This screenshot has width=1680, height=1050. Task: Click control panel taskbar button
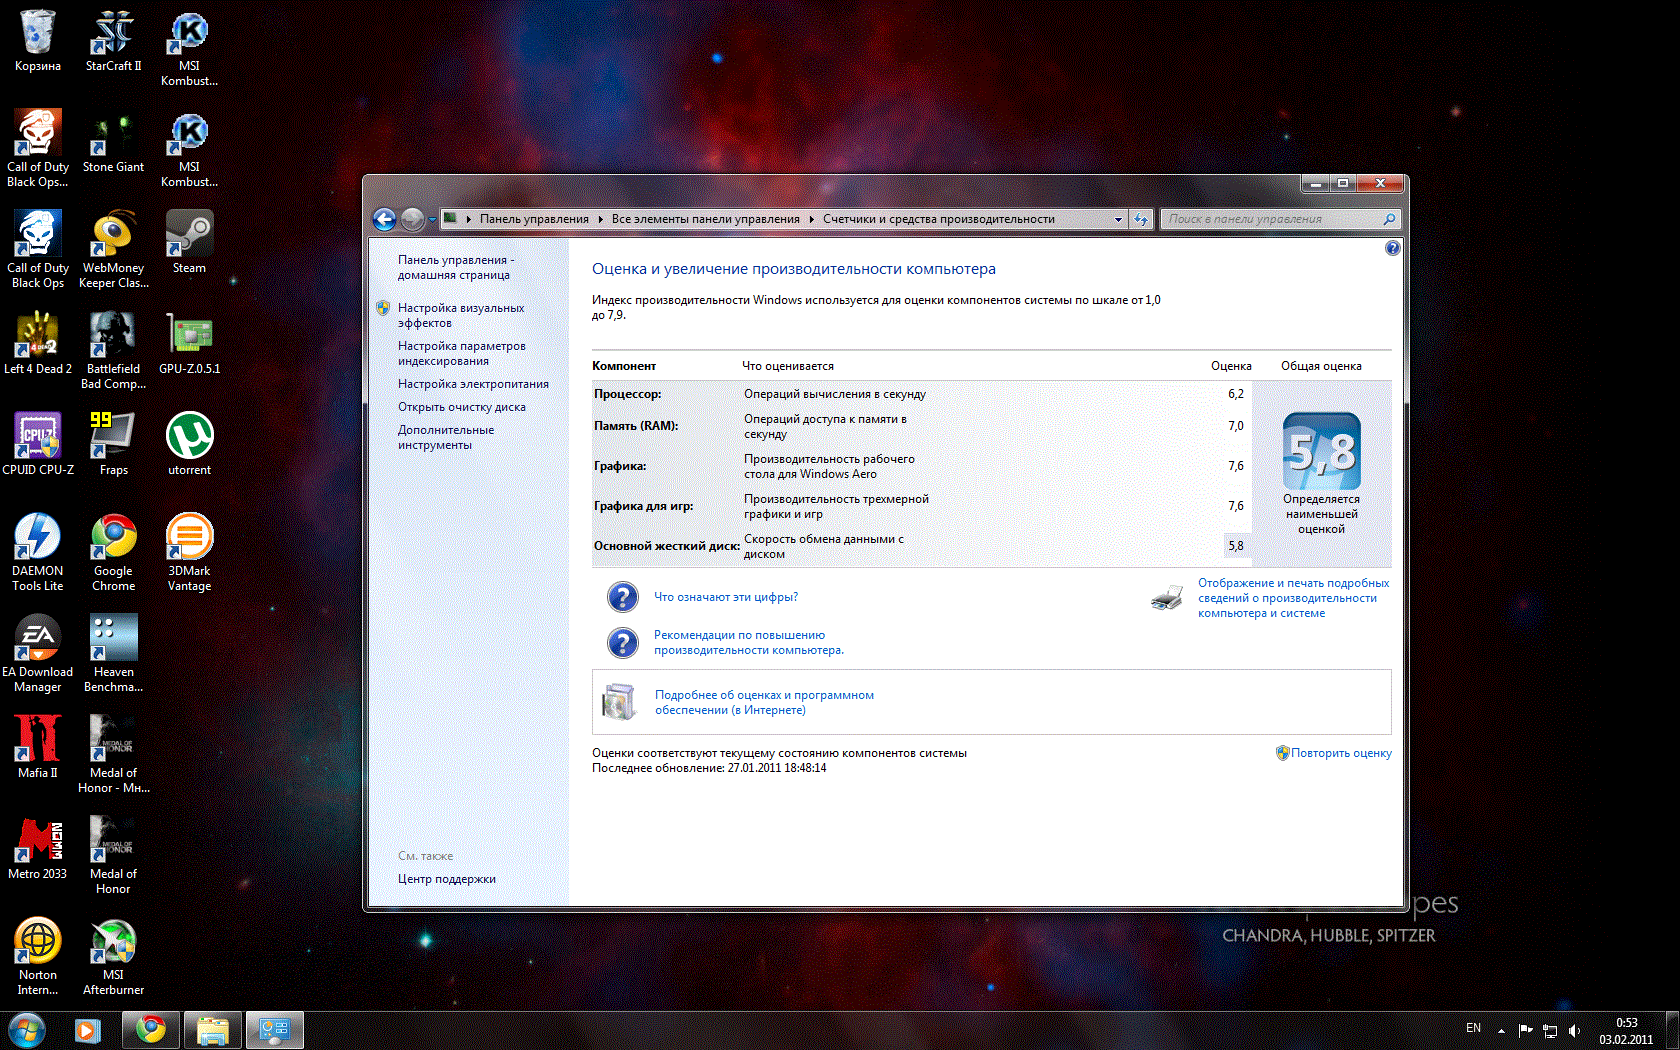click(275, 1030)
